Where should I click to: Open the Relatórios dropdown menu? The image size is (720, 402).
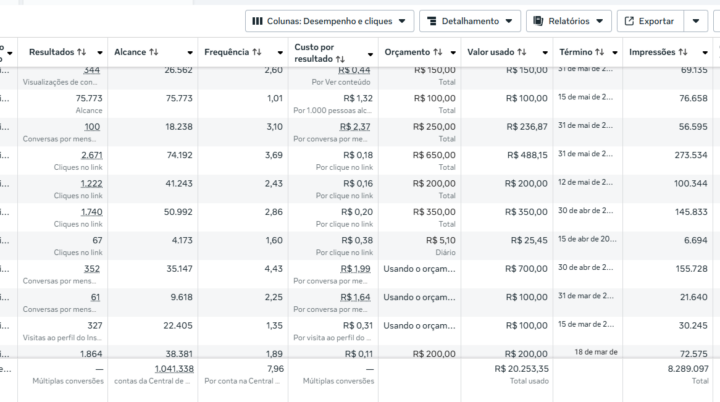point(568,21)
